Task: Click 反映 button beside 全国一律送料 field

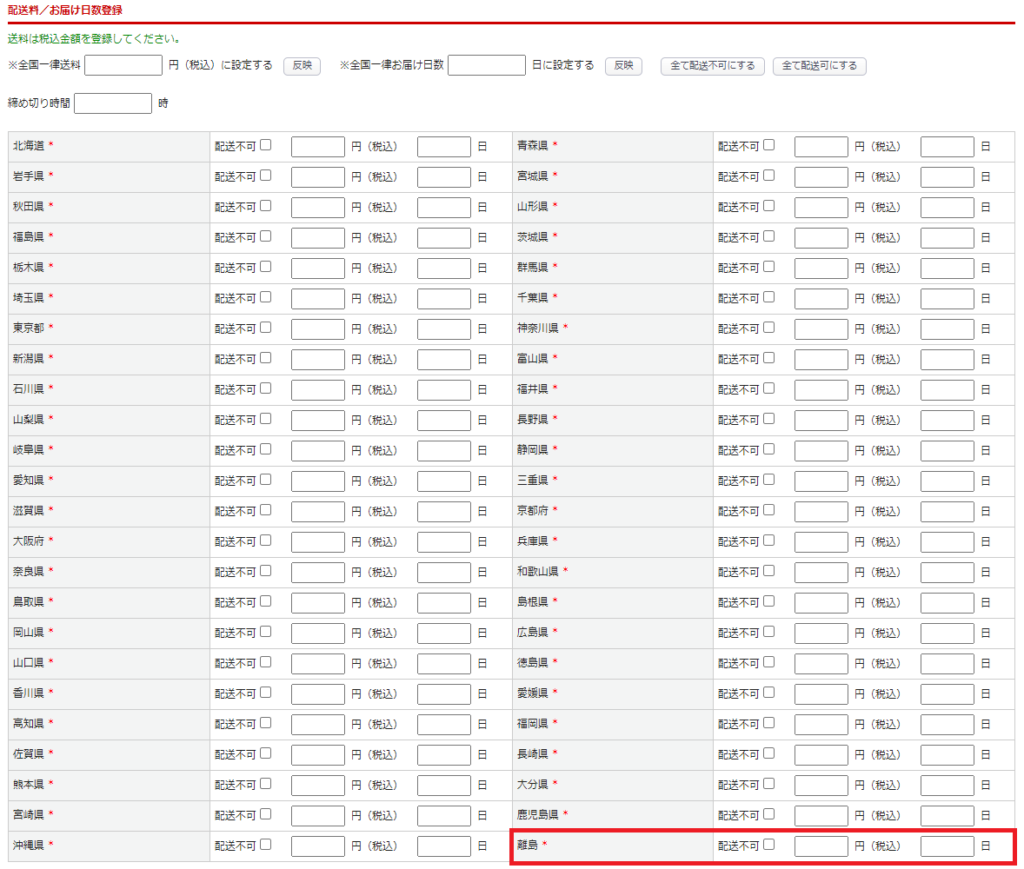Action: pos(302,66)
